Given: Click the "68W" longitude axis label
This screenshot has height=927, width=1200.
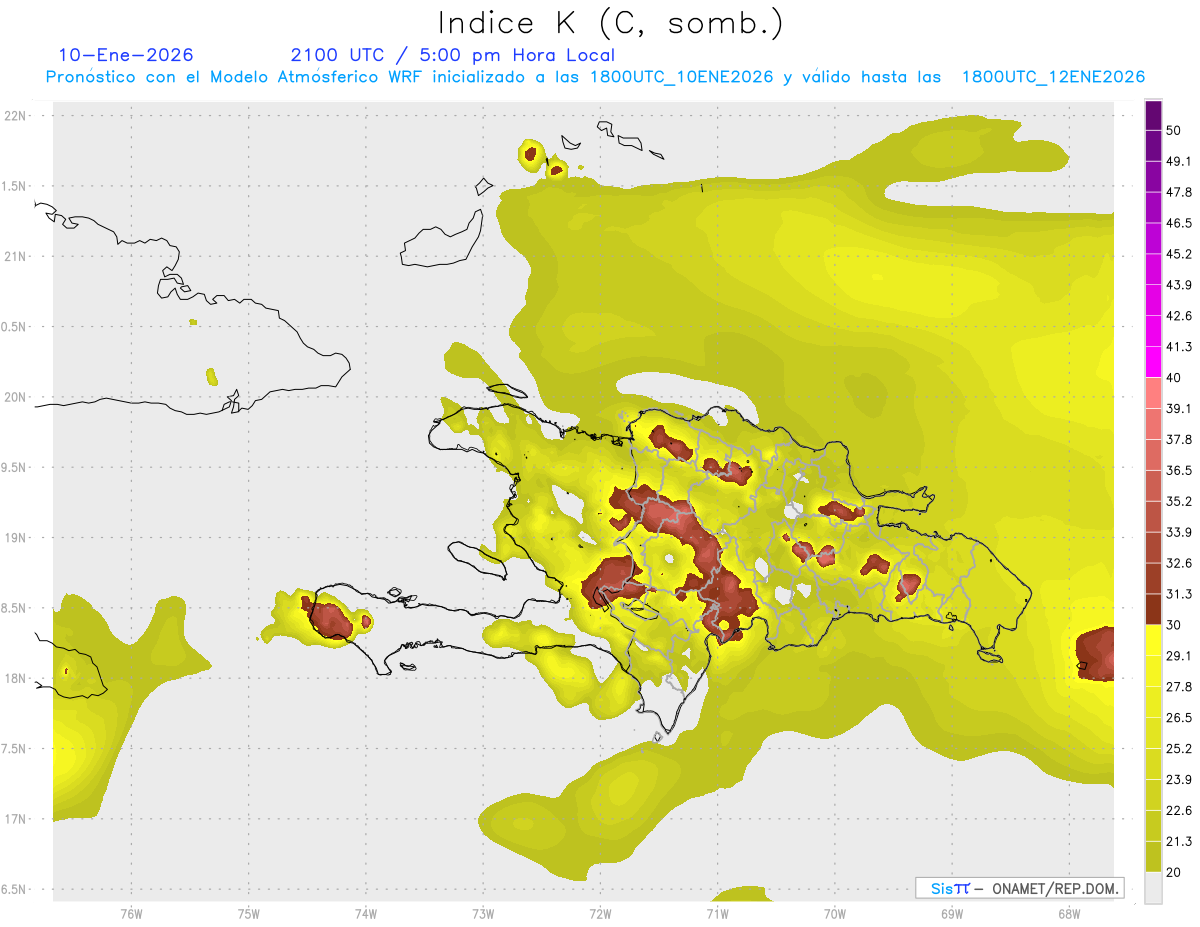Looking at the screenshot, I should 1069,914.
